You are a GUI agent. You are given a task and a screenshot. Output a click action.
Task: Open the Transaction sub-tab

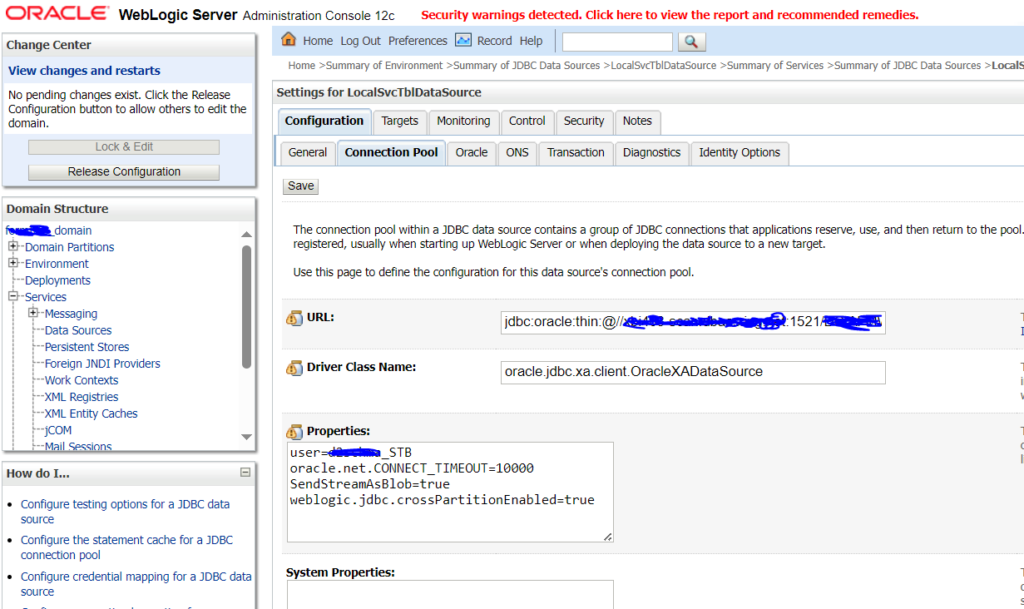point(576,153)
